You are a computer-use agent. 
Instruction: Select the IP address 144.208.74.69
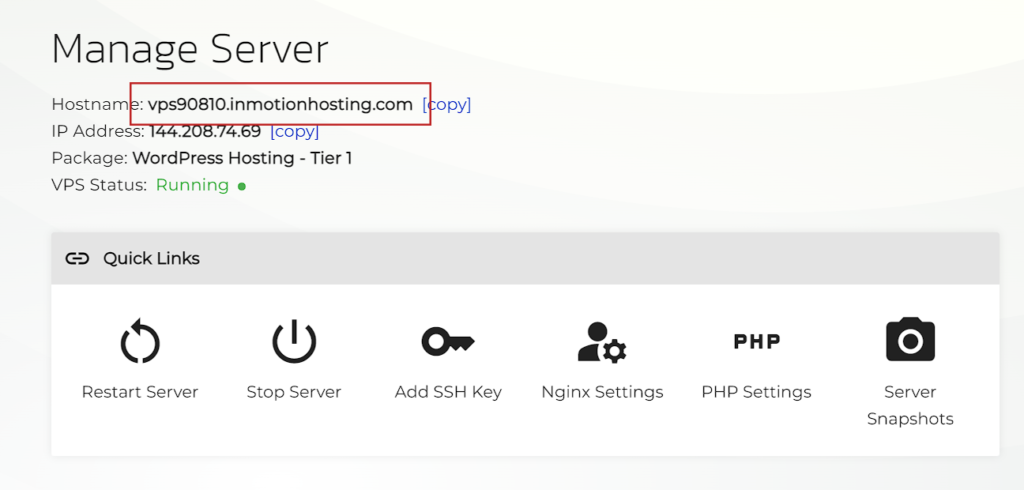[x=205, y=131]
